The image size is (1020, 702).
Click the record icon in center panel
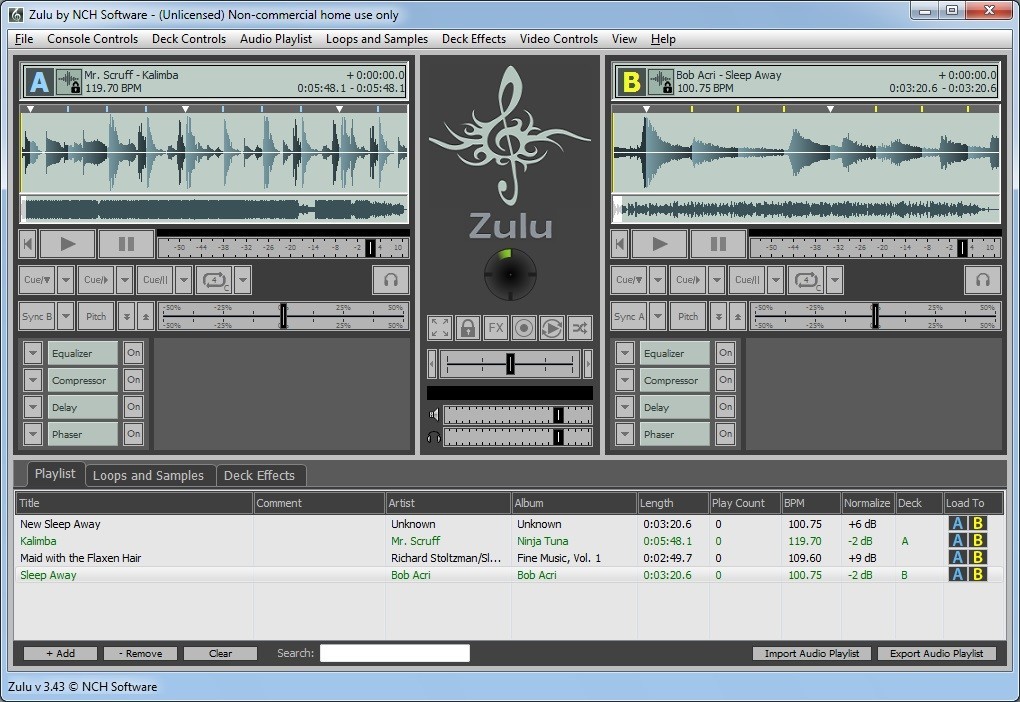pos(523,327)
